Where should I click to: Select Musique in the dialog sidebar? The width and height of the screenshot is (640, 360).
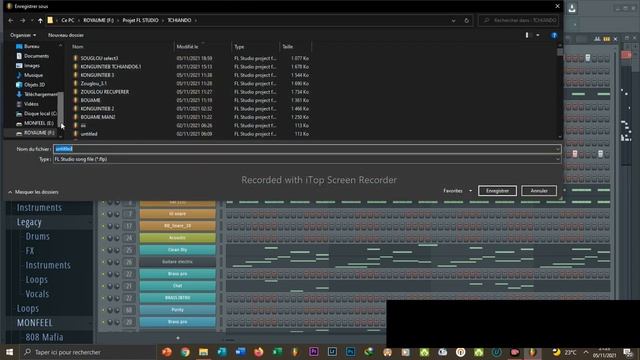pyautogui.click(x=33, y=75)
